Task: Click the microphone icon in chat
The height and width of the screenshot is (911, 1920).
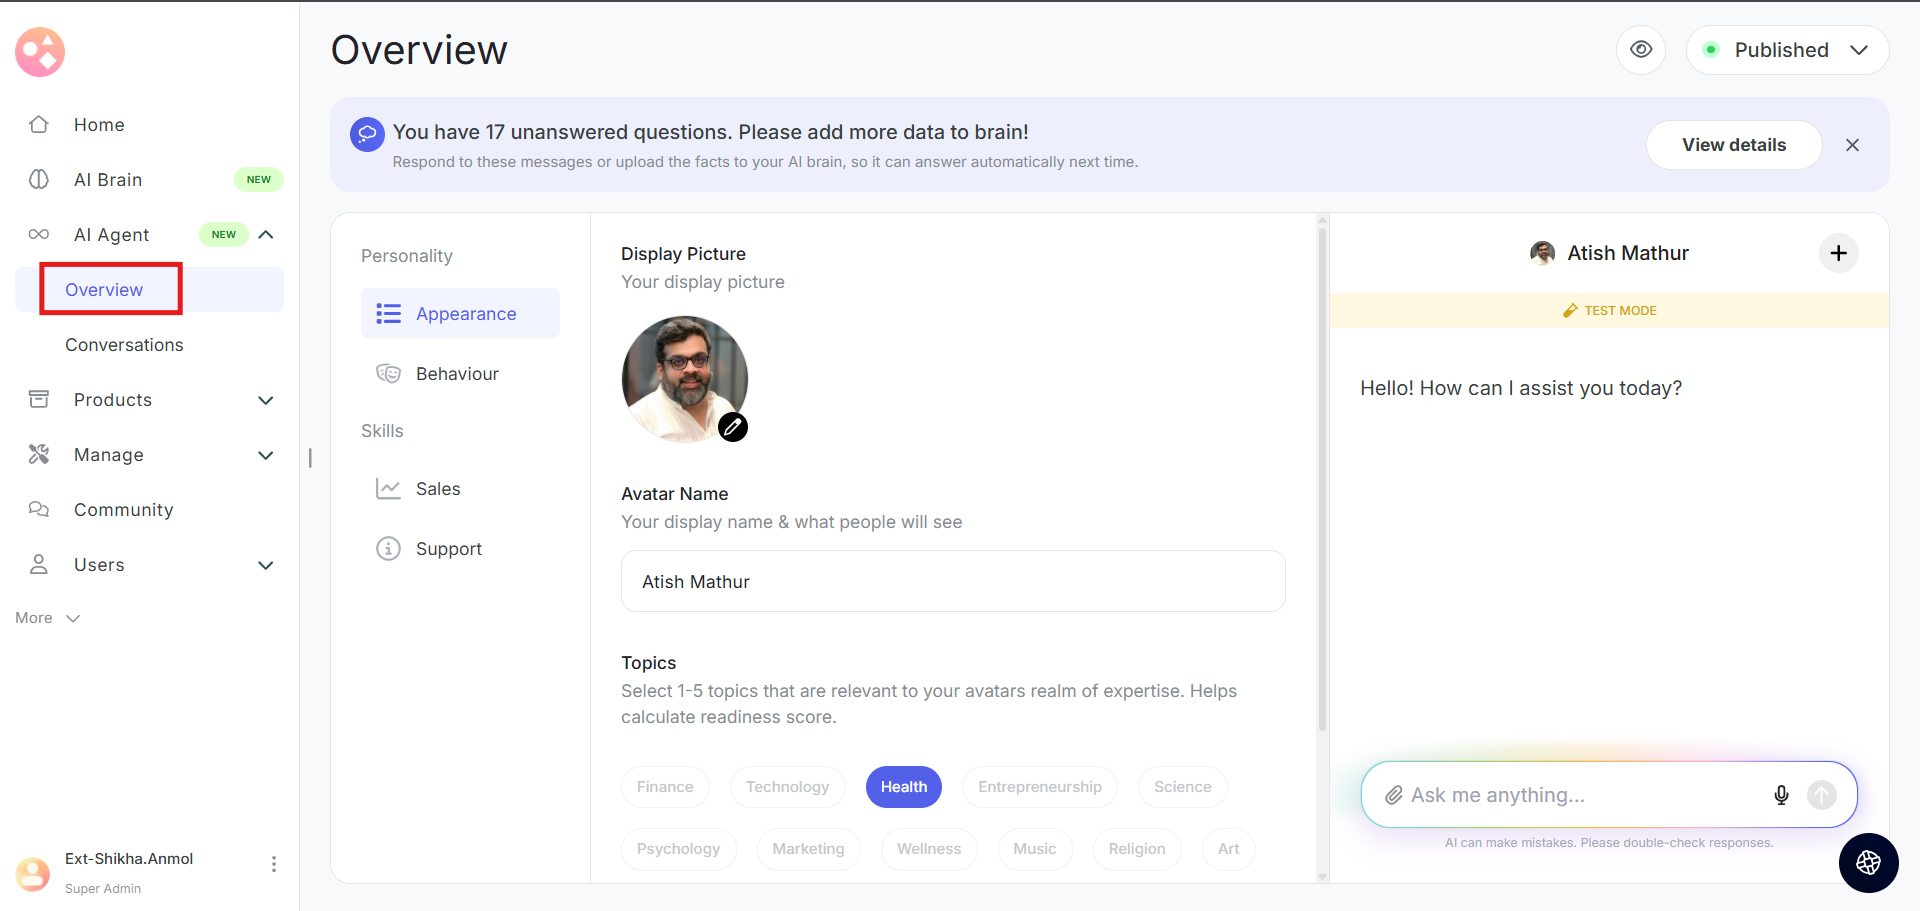Action: [1781, 795]
